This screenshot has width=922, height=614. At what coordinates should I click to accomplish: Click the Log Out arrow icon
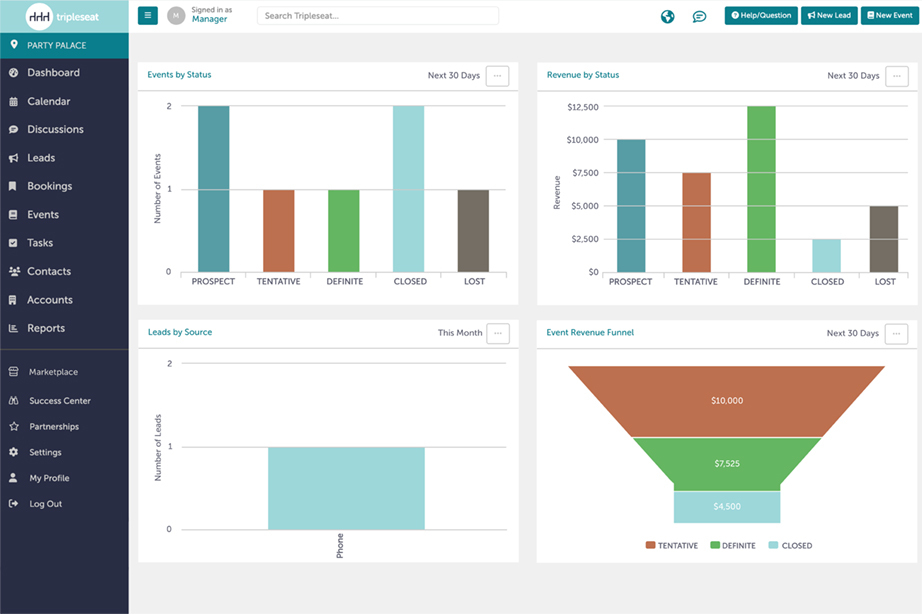pyautogui.click(x=14, y=504)
